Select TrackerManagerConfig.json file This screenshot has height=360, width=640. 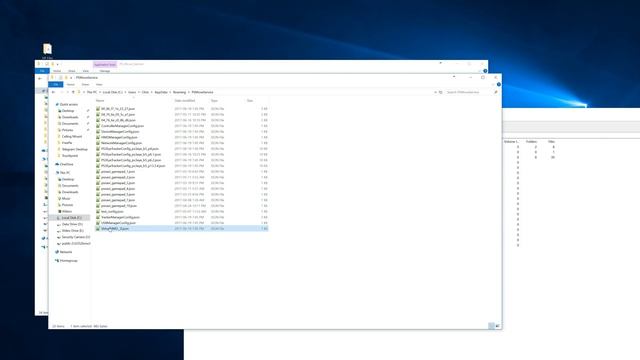point(120,218)
